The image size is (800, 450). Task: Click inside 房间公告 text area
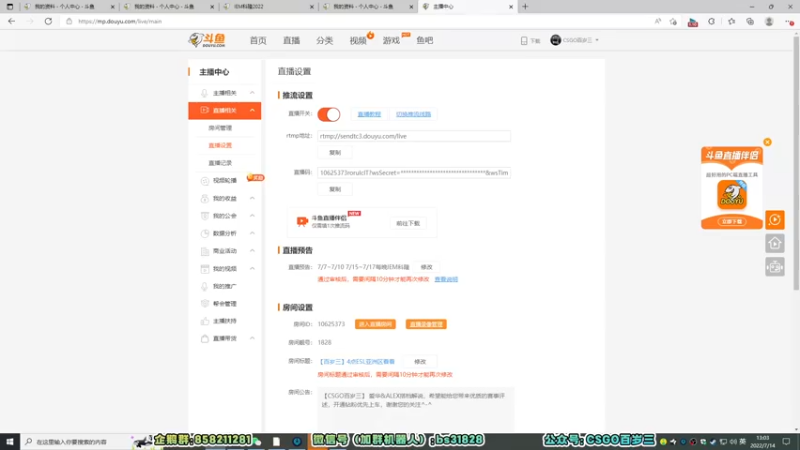[415, 408]
